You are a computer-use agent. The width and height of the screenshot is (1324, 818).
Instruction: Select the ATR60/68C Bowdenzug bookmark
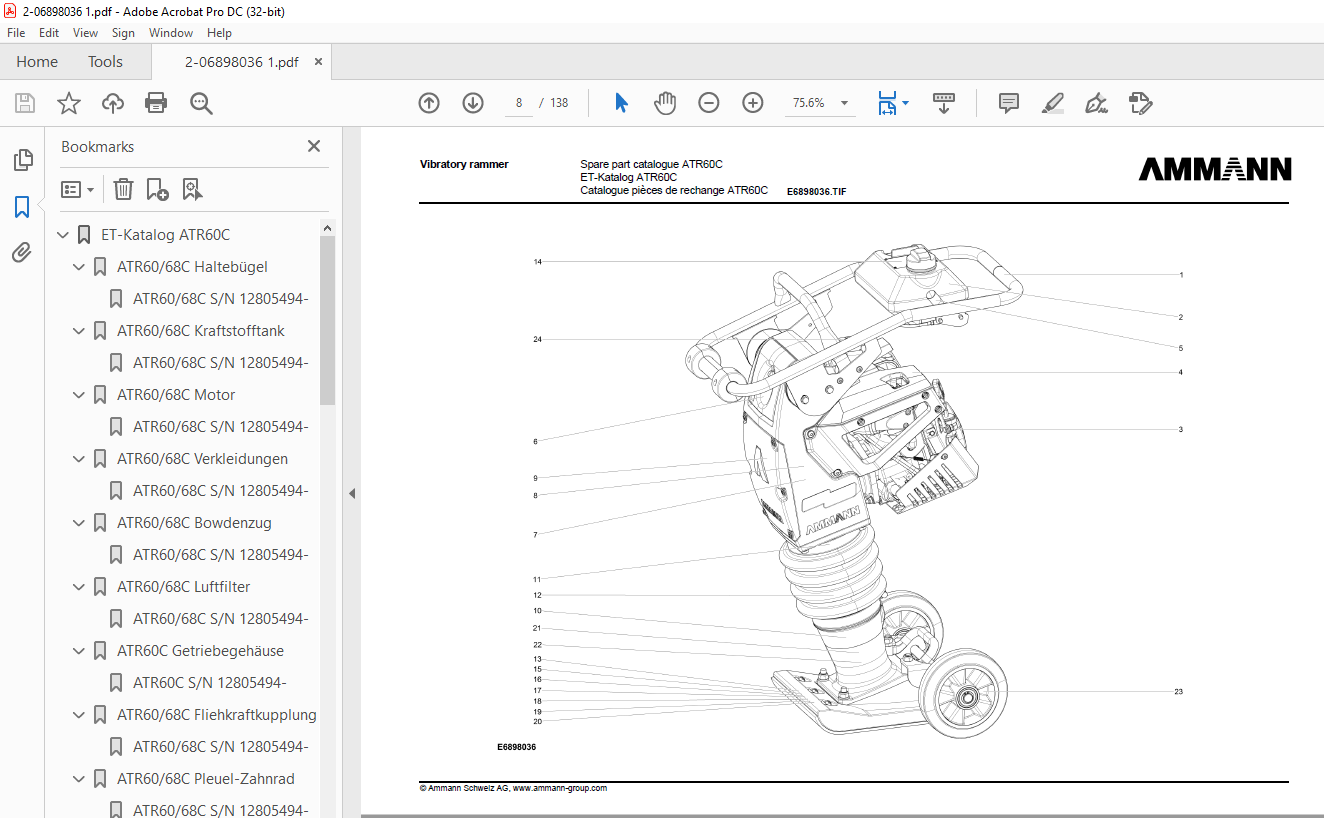(194, 523)
